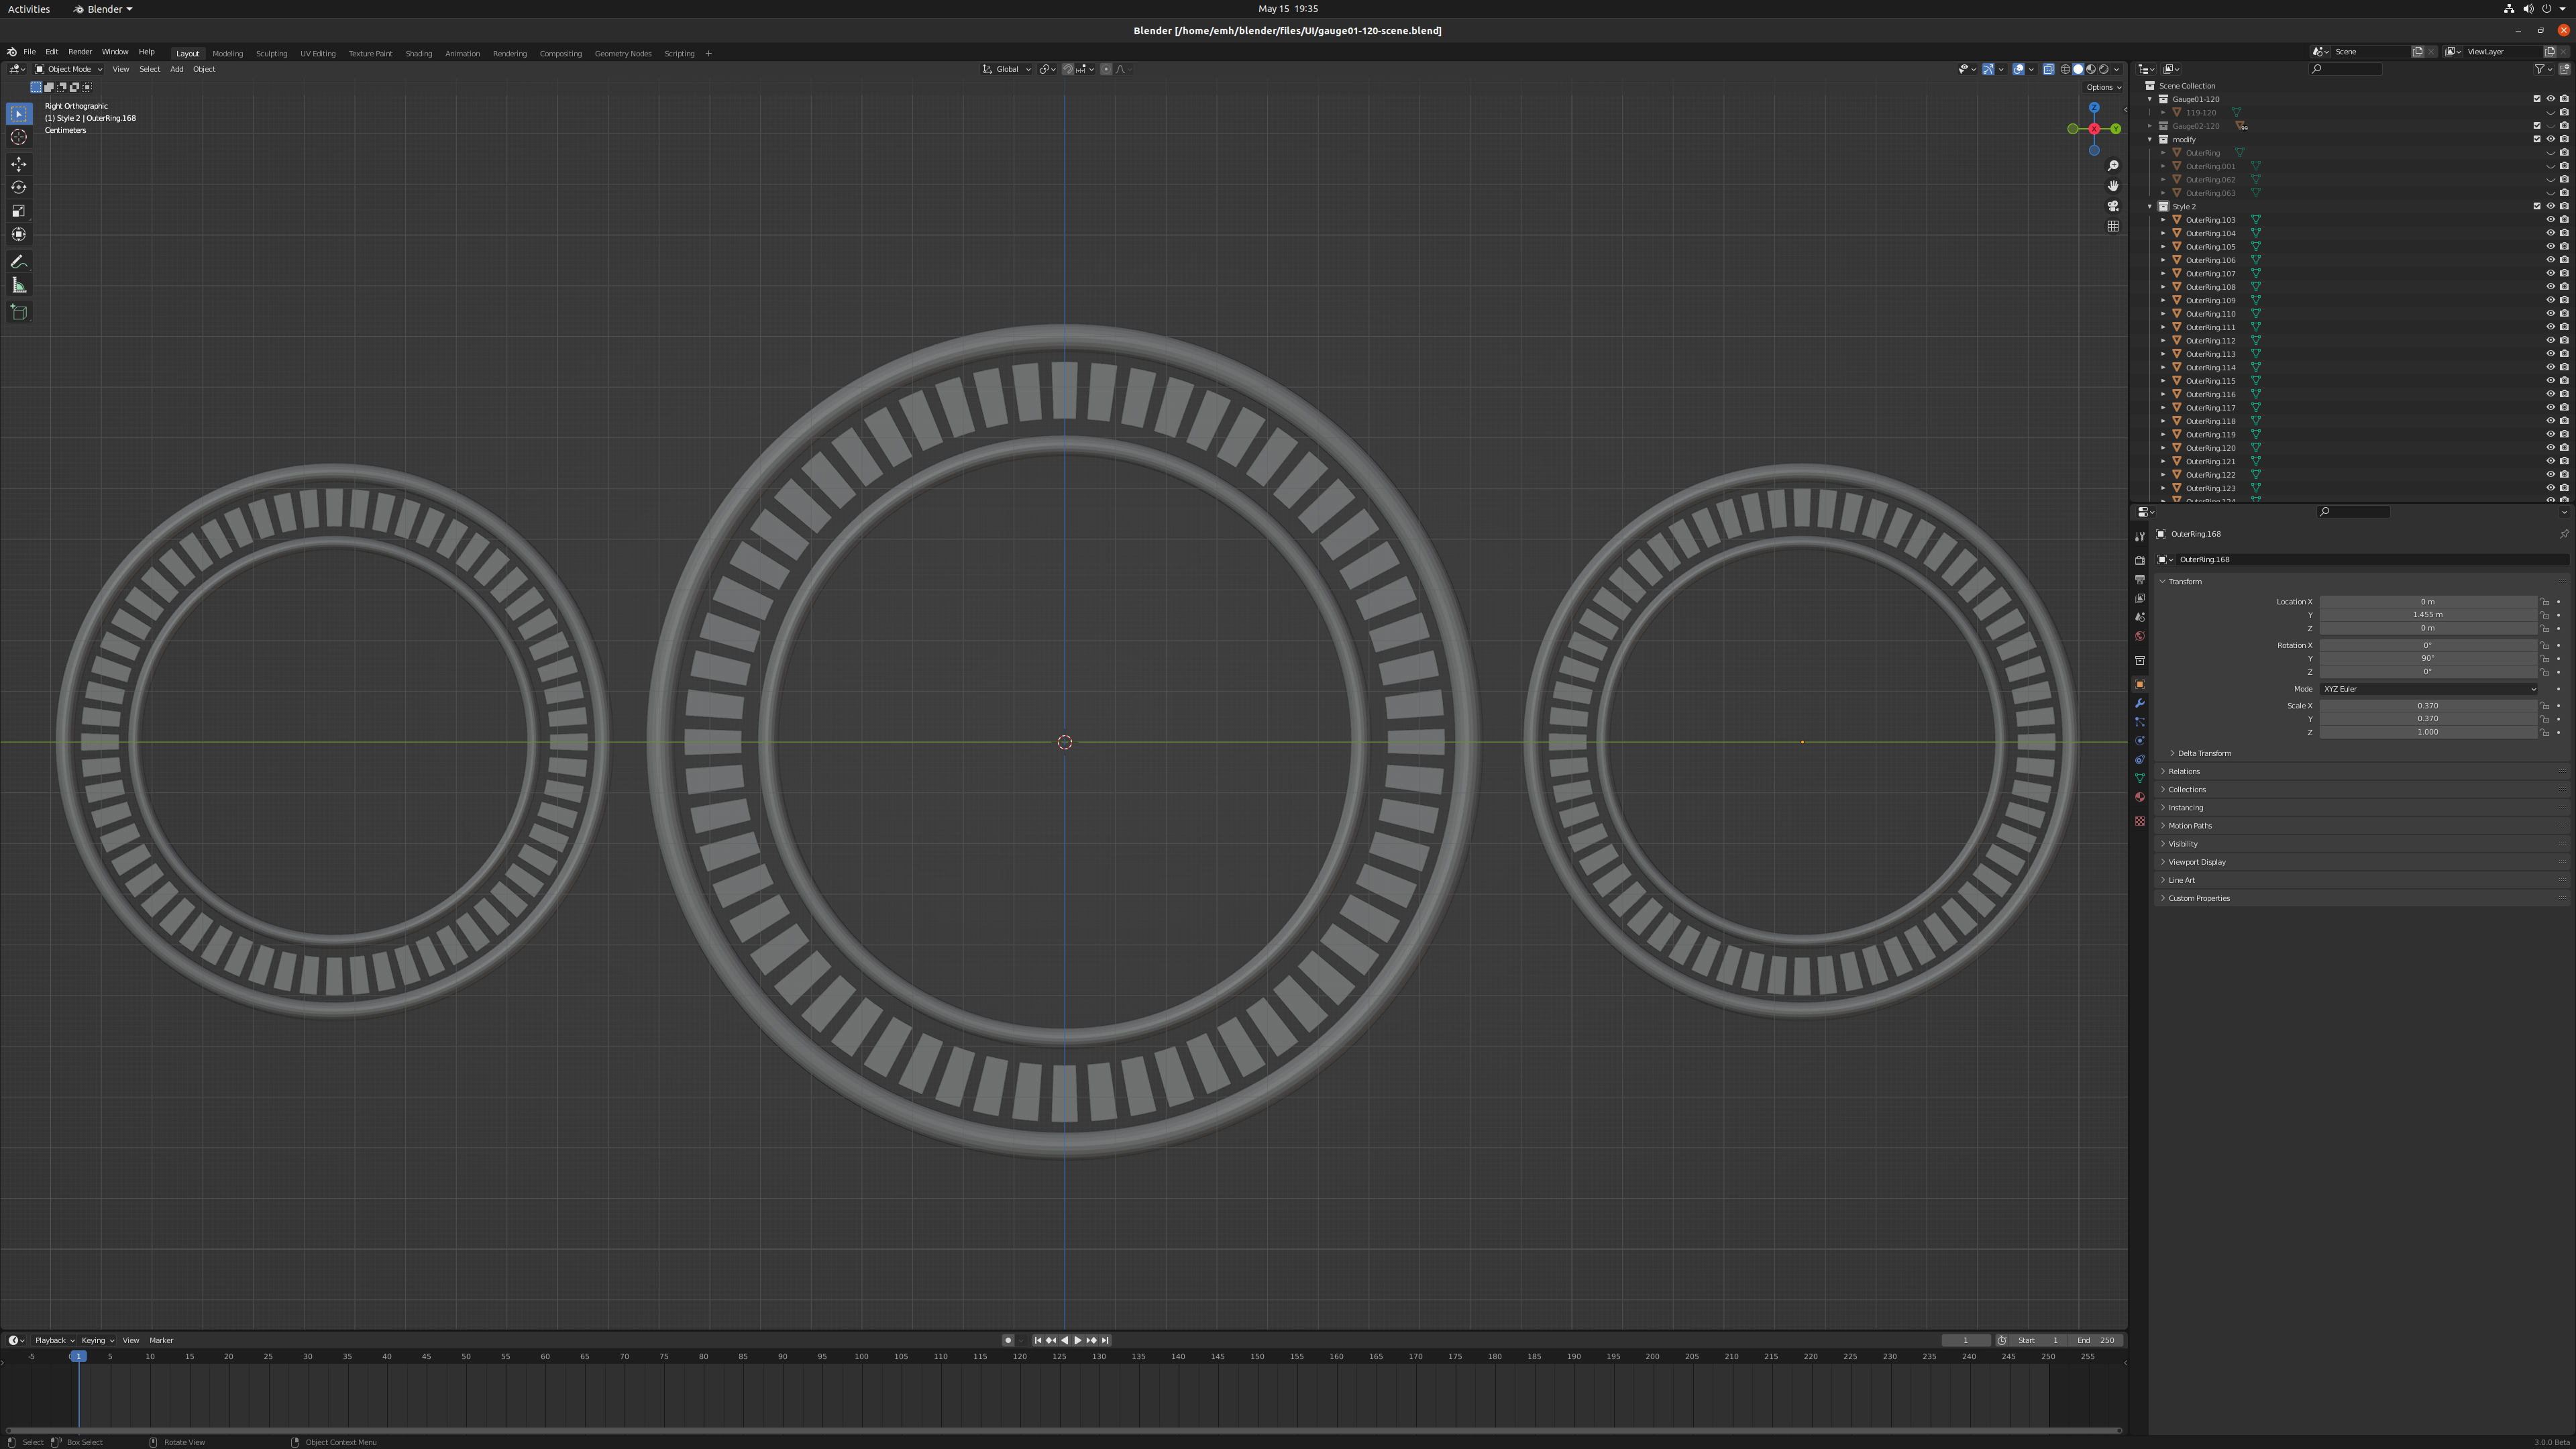Toggle X-ray mode in viewport header
2576x1449 pixels.
[2048, 69]
